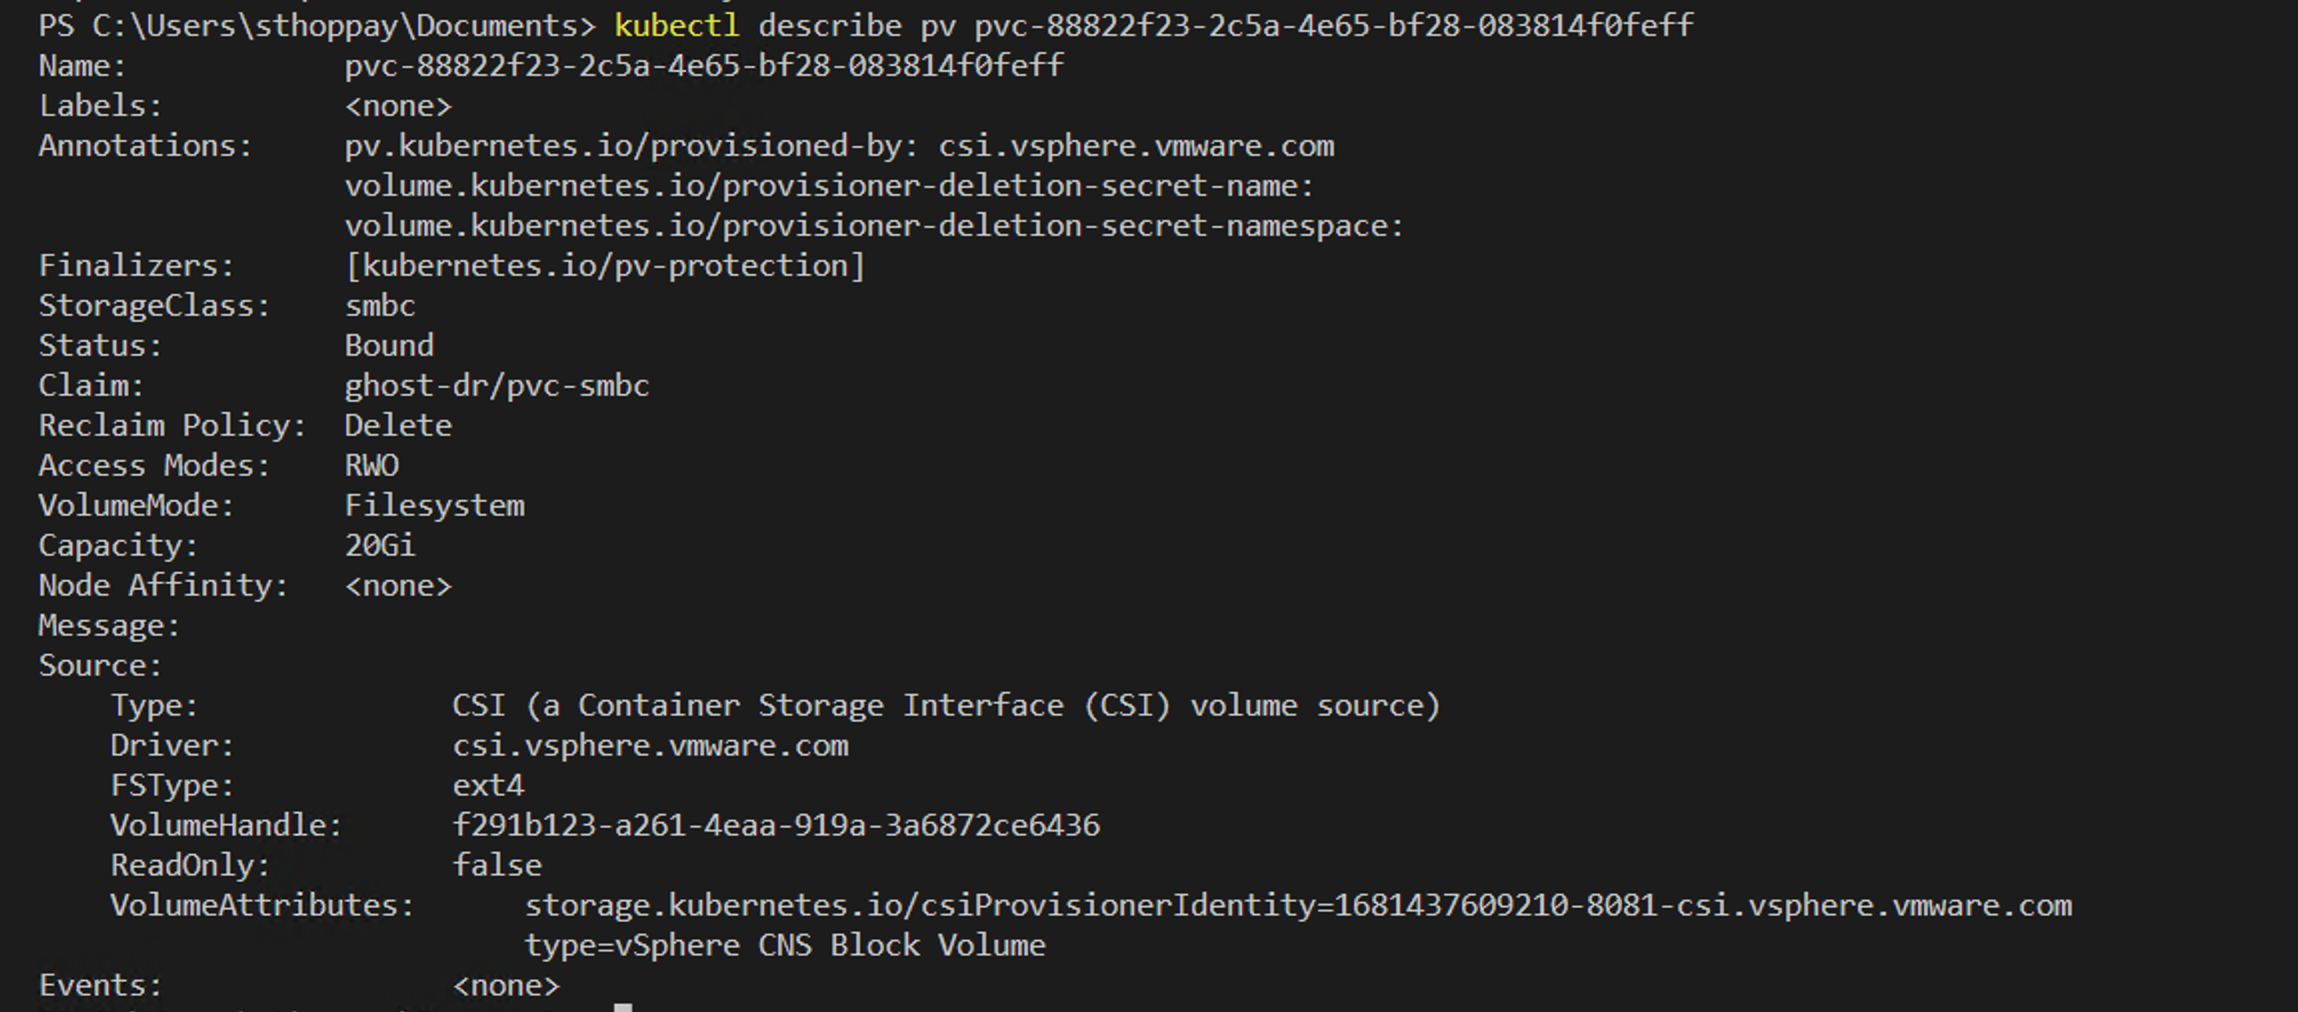Click the claim ghost-dr/pvc-smbc
Viewport: 2298px width, 1012px height.
pyautogui.click(x=497, y=386)
